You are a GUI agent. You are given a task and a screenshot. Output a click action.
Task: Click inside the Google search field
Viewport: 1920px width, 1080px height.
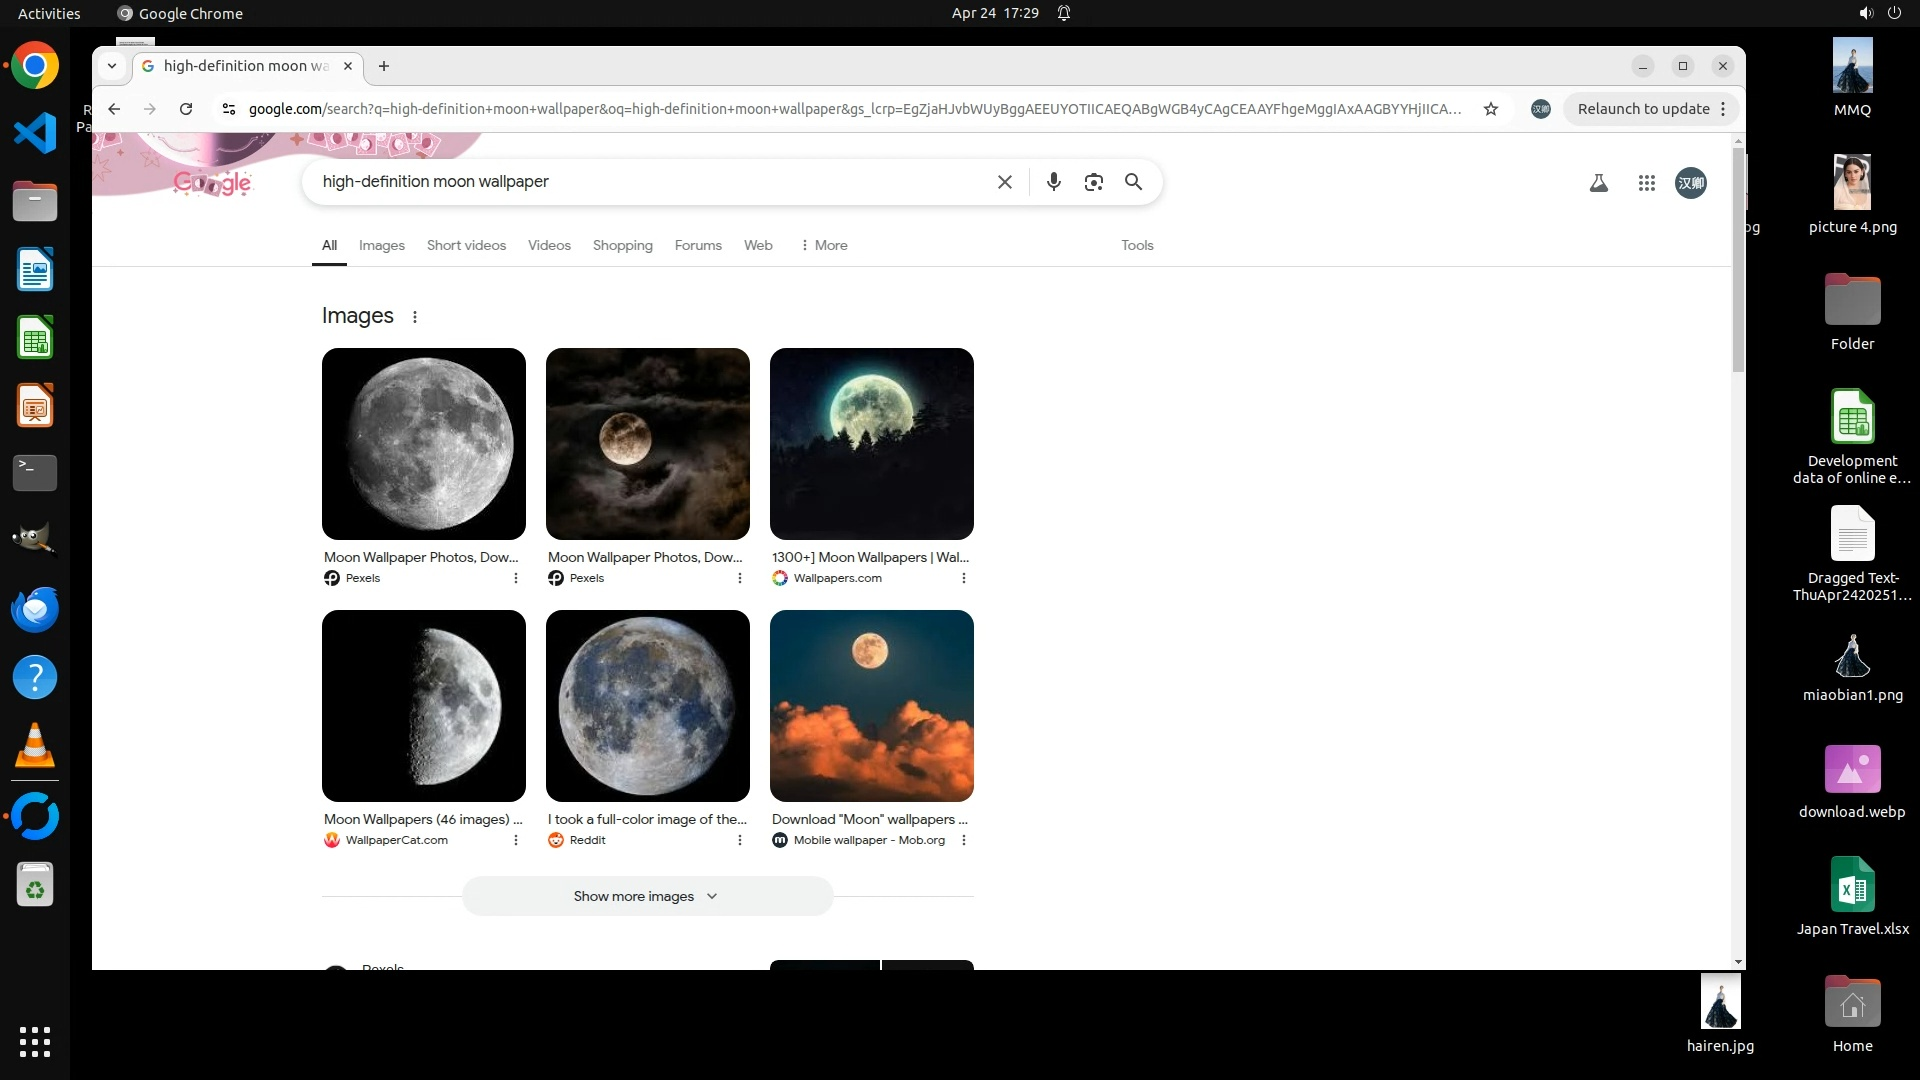click(650, 182)
